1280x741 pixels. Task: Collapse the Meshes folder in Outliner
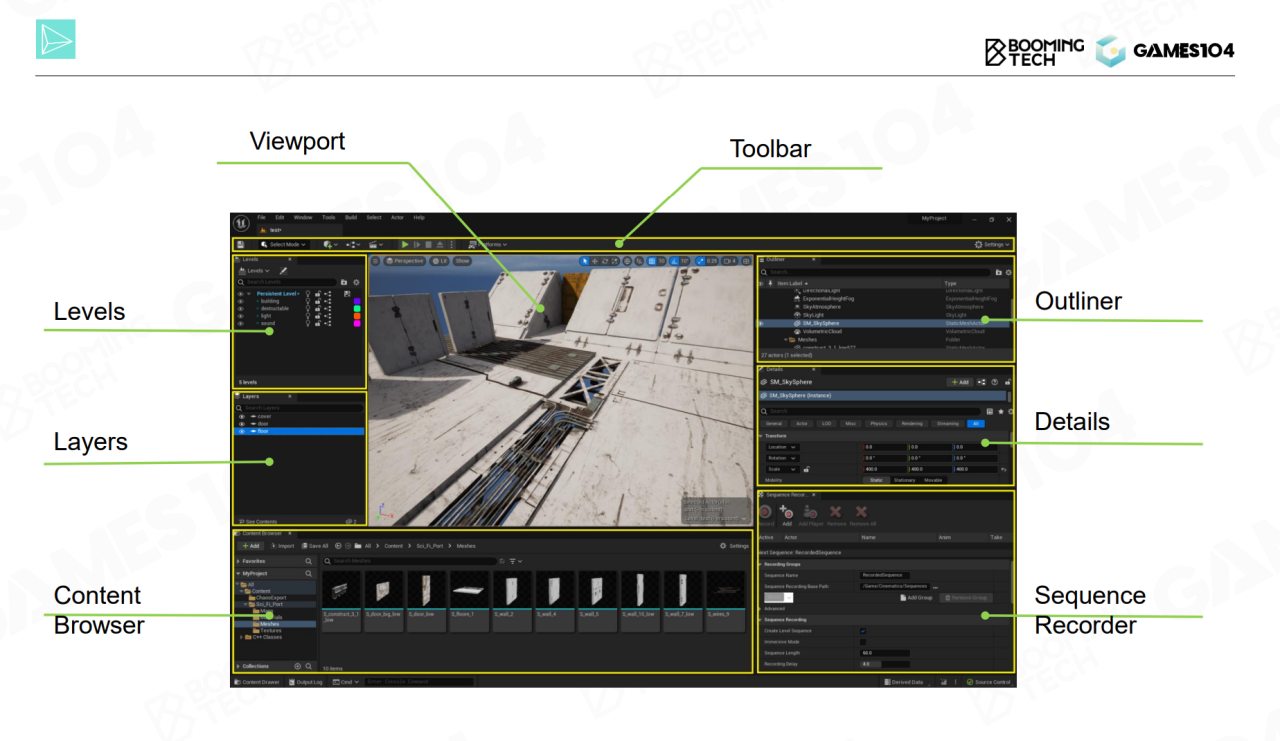coord(787,340)
